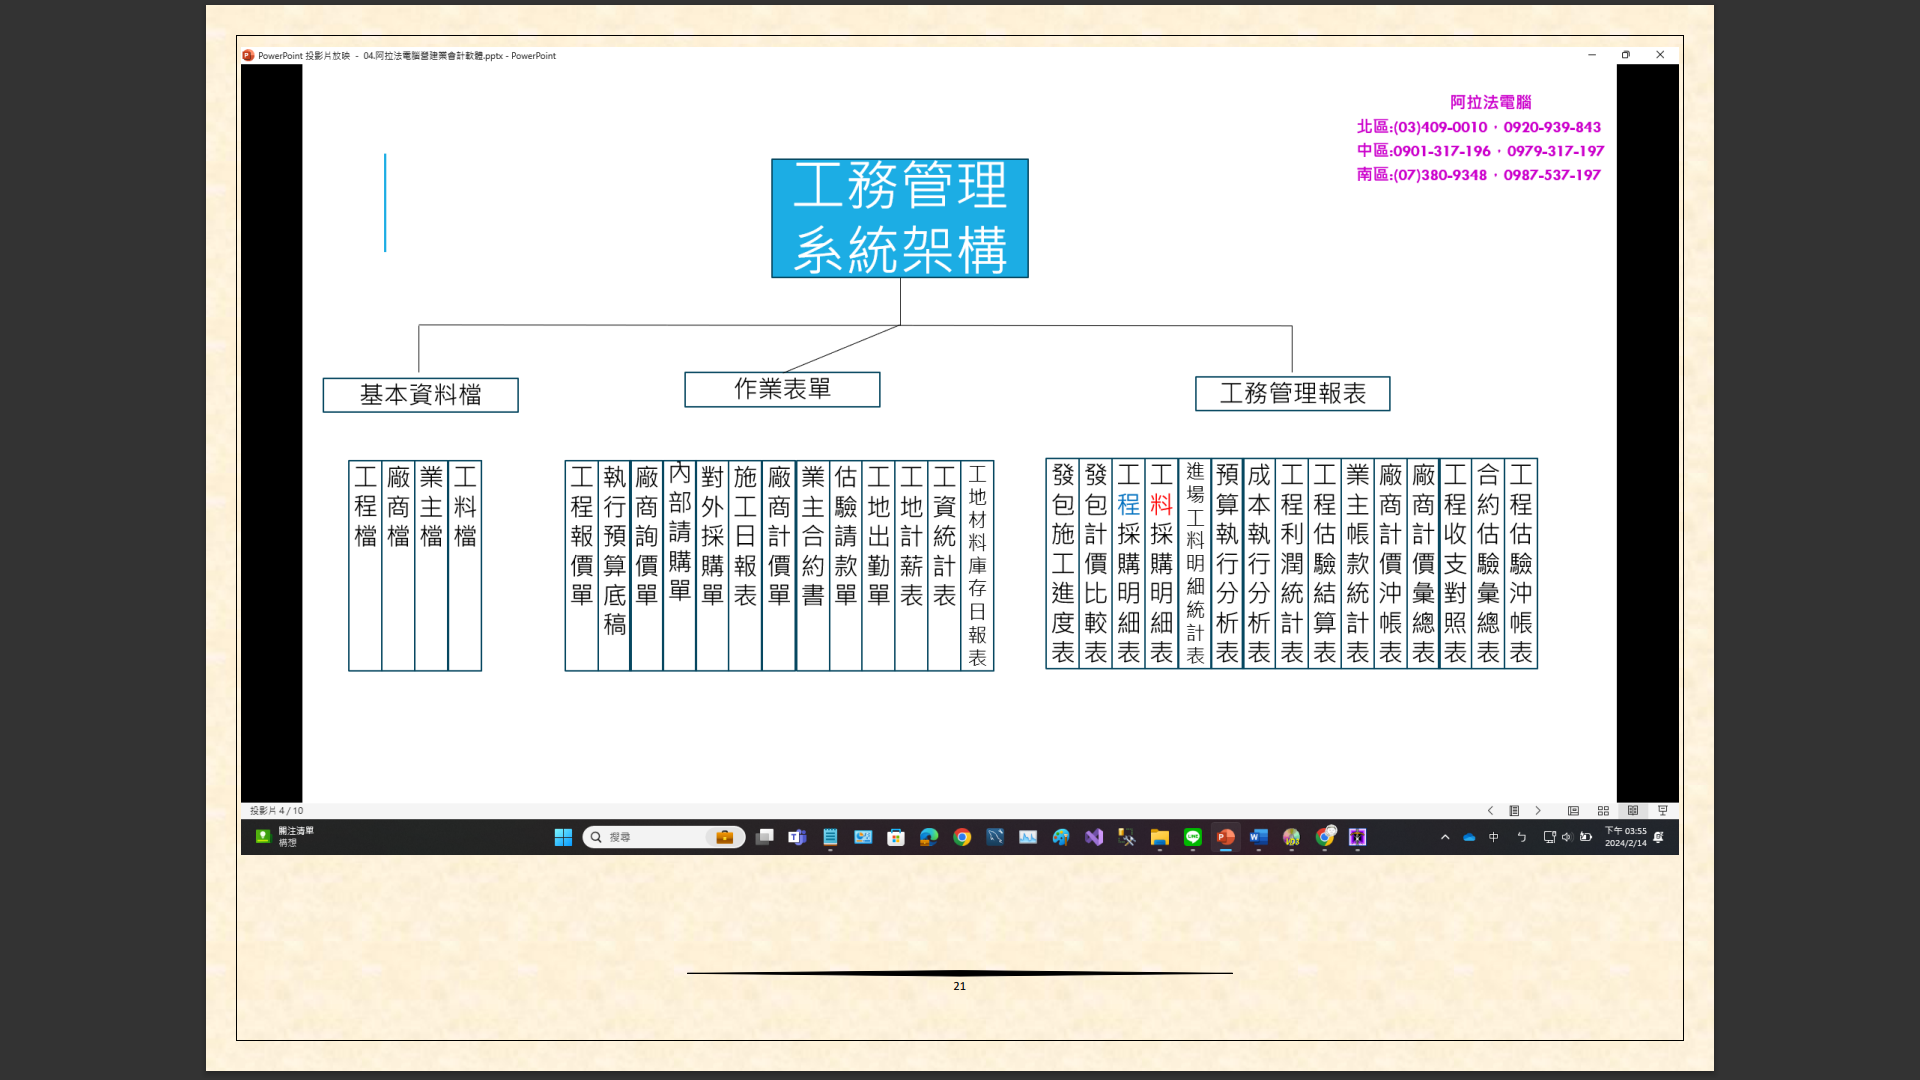Open Task View on the taskbar
The height and width of the screenshot is (1080, 1920).
pos(764,837)
